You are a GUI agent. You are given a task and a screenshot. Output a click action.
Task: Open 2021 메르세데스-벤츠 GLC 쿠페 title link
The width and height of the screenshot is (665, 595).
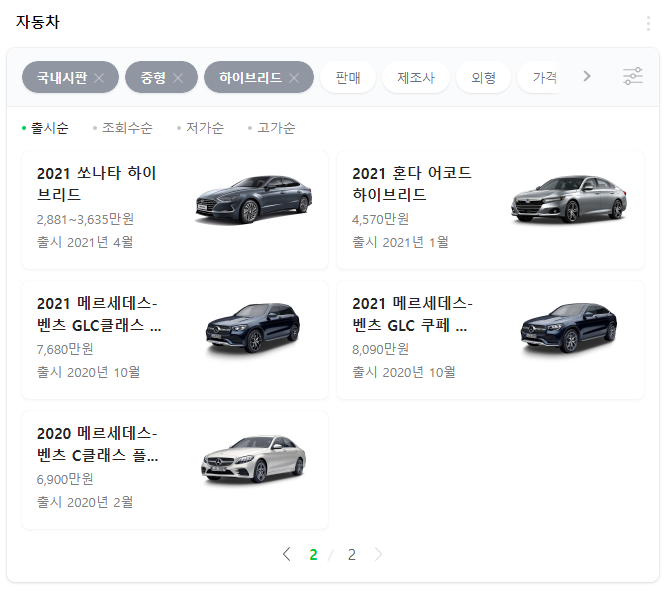412,314
